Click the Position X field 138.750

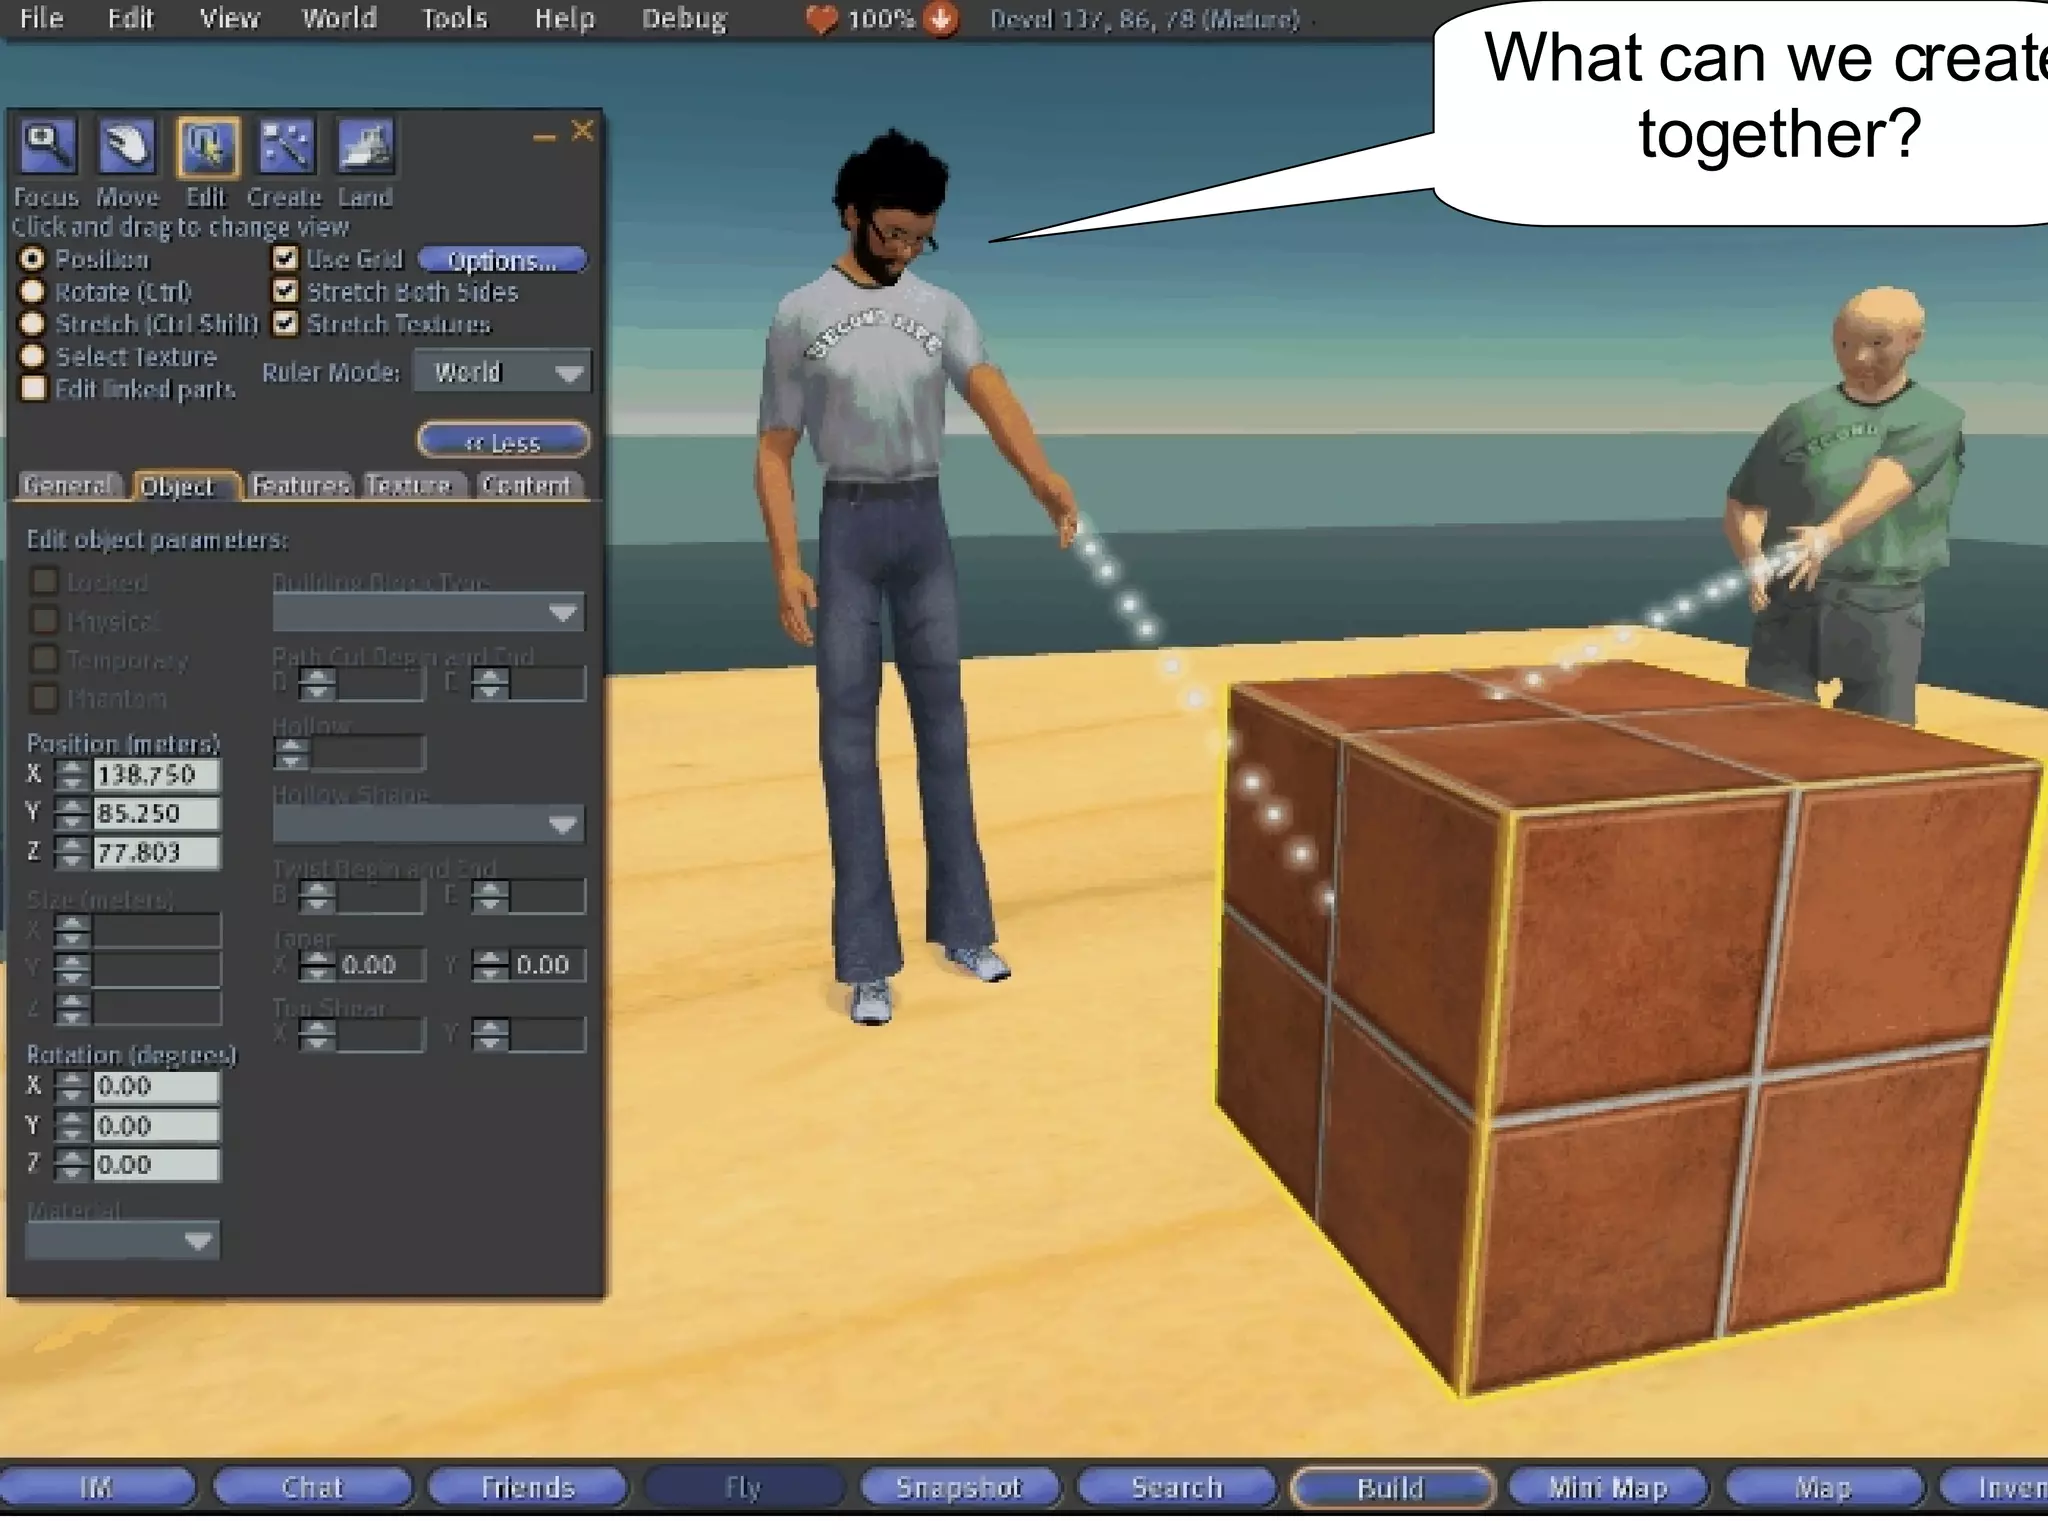point(157,774)
